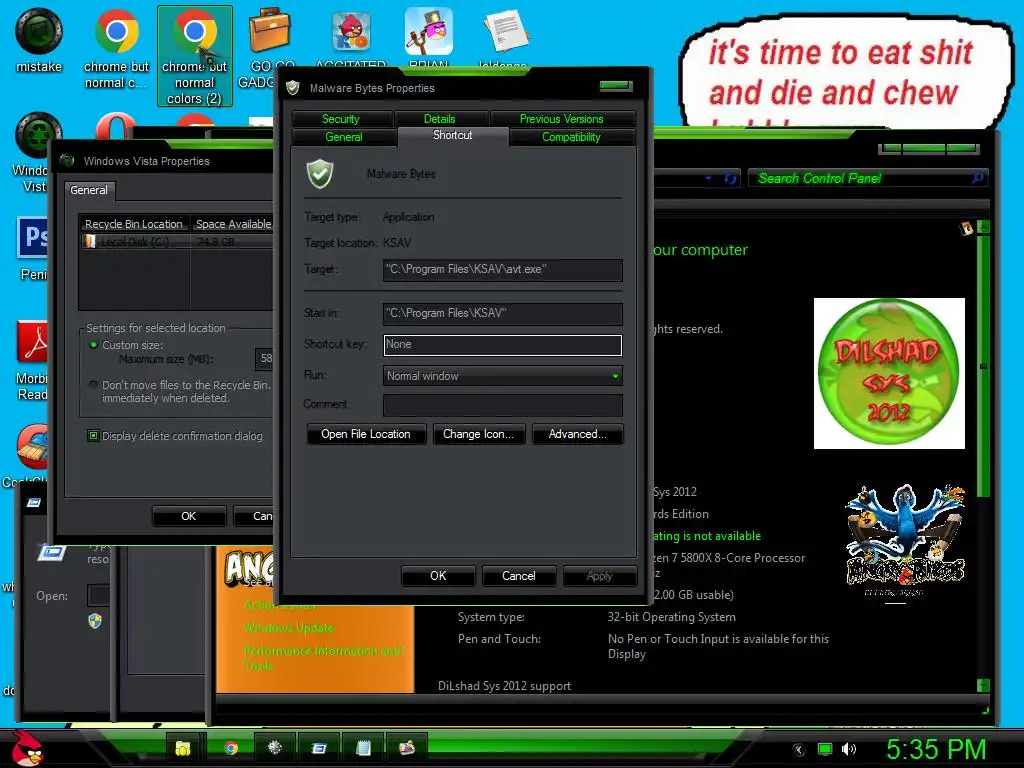Screen dimensions: 1024x768
Task: Click the Target path field
Action: pyautogui.click(x=502, y=270)
